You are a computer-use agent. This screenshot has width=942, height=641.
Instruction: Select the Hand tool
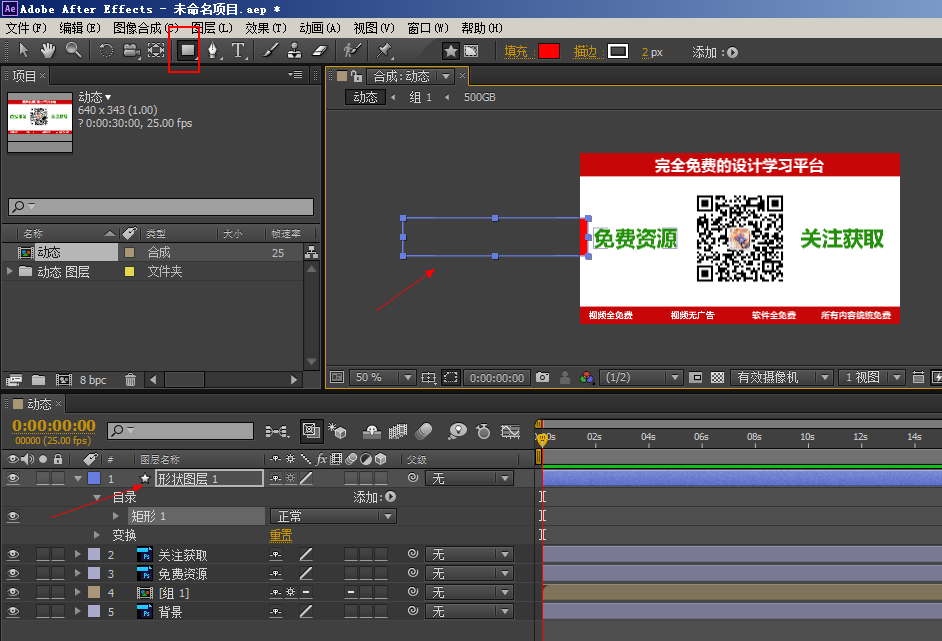(47, 50)
